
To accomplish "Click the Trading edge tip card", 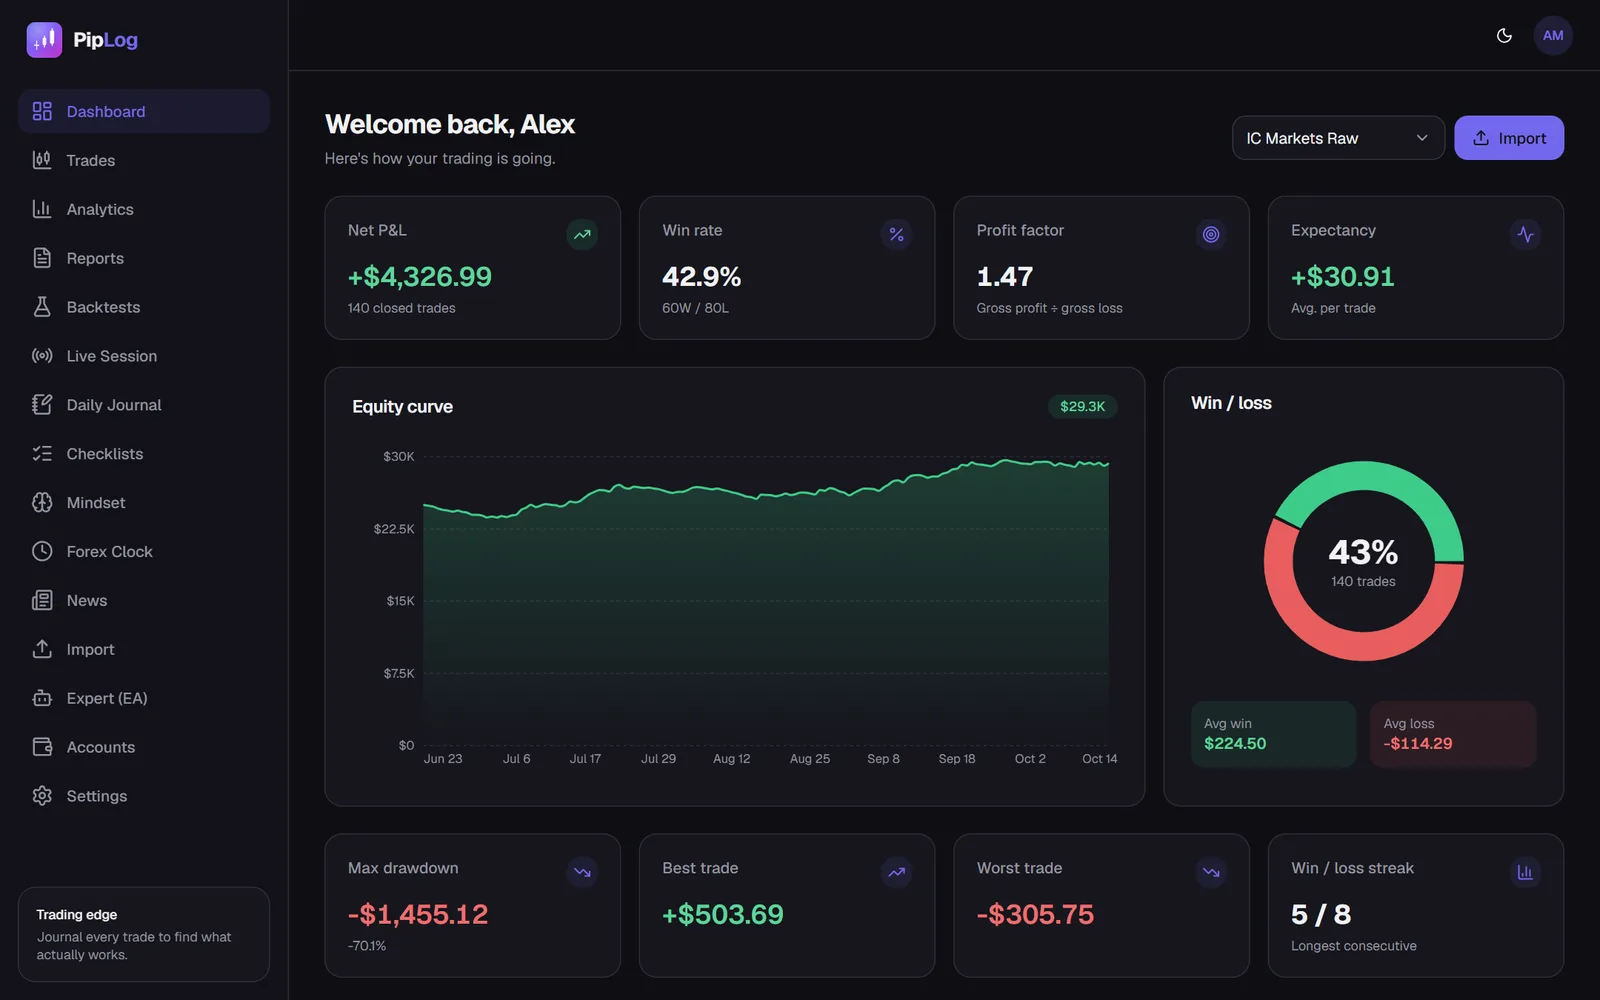I will tap(144, 934).
